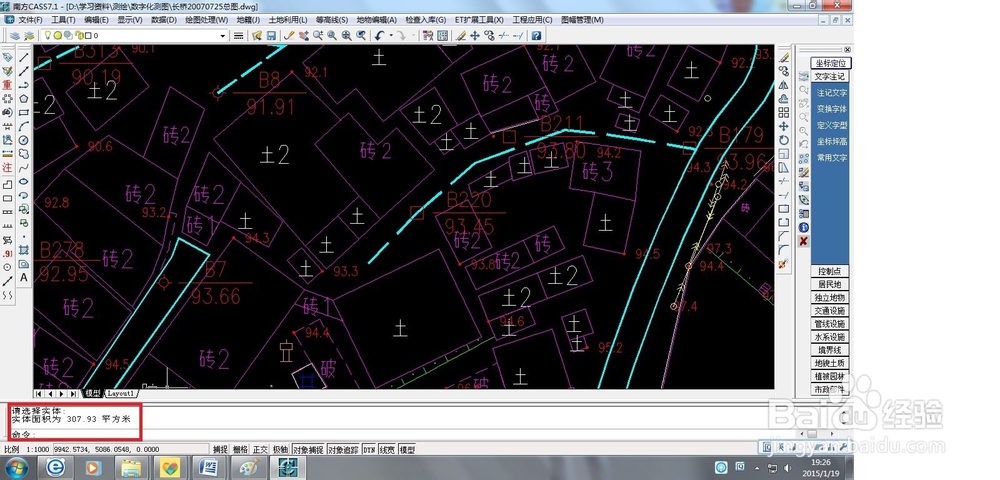Select the Rectangle drawing tool
The height and width of the screenshot is (480, 1000).
24,113
